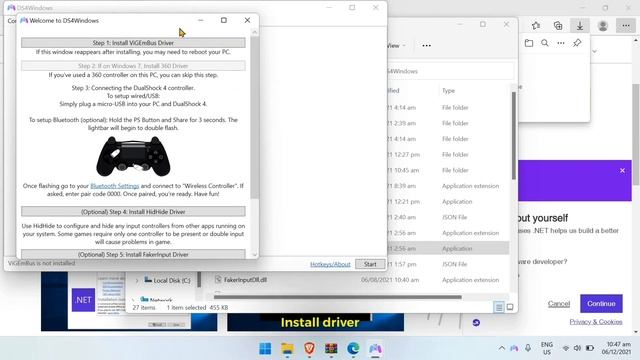Click the welcome window scroll up arrow

point(255,32)
